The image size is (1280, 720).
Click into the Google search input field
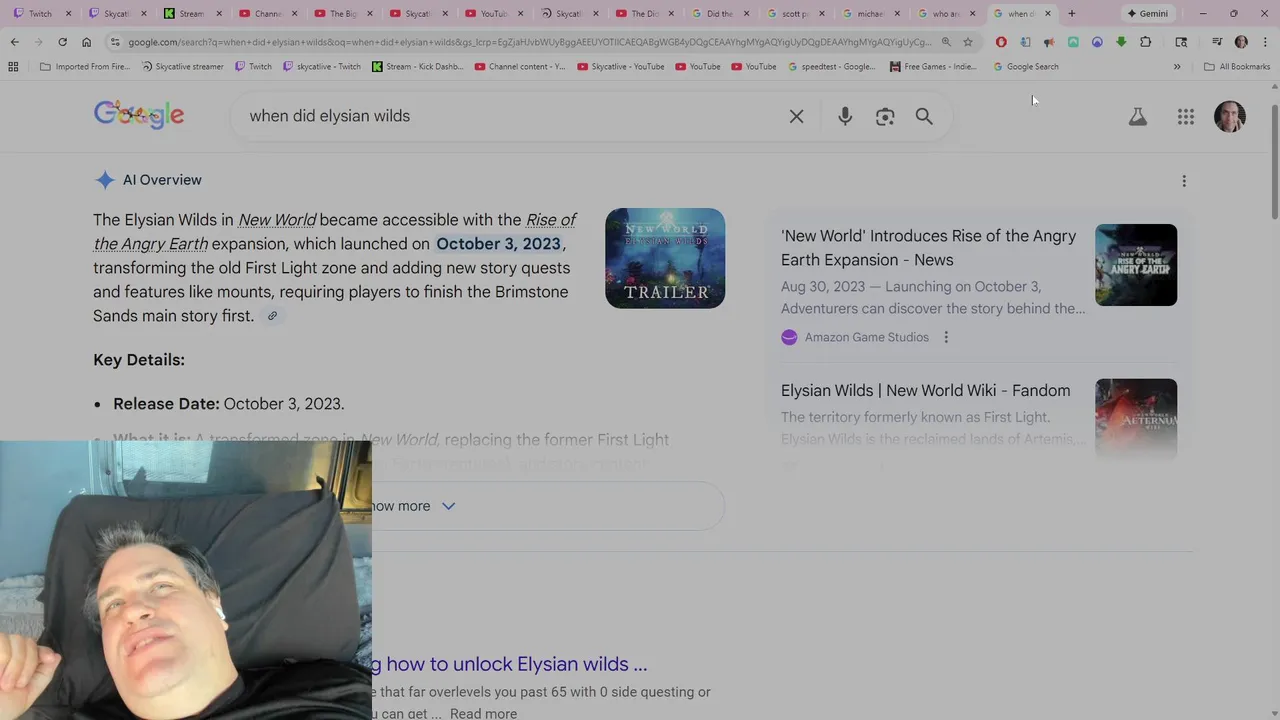(510, 116)
